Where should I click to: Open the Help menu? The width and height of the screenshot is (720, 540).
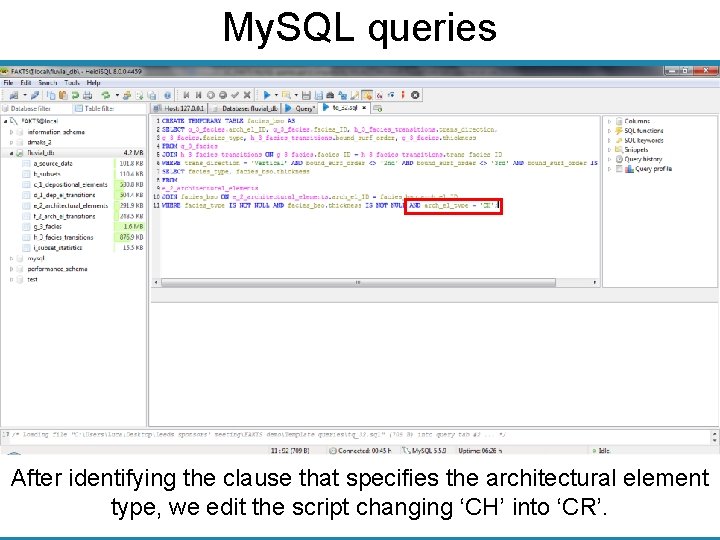[93, 83]
